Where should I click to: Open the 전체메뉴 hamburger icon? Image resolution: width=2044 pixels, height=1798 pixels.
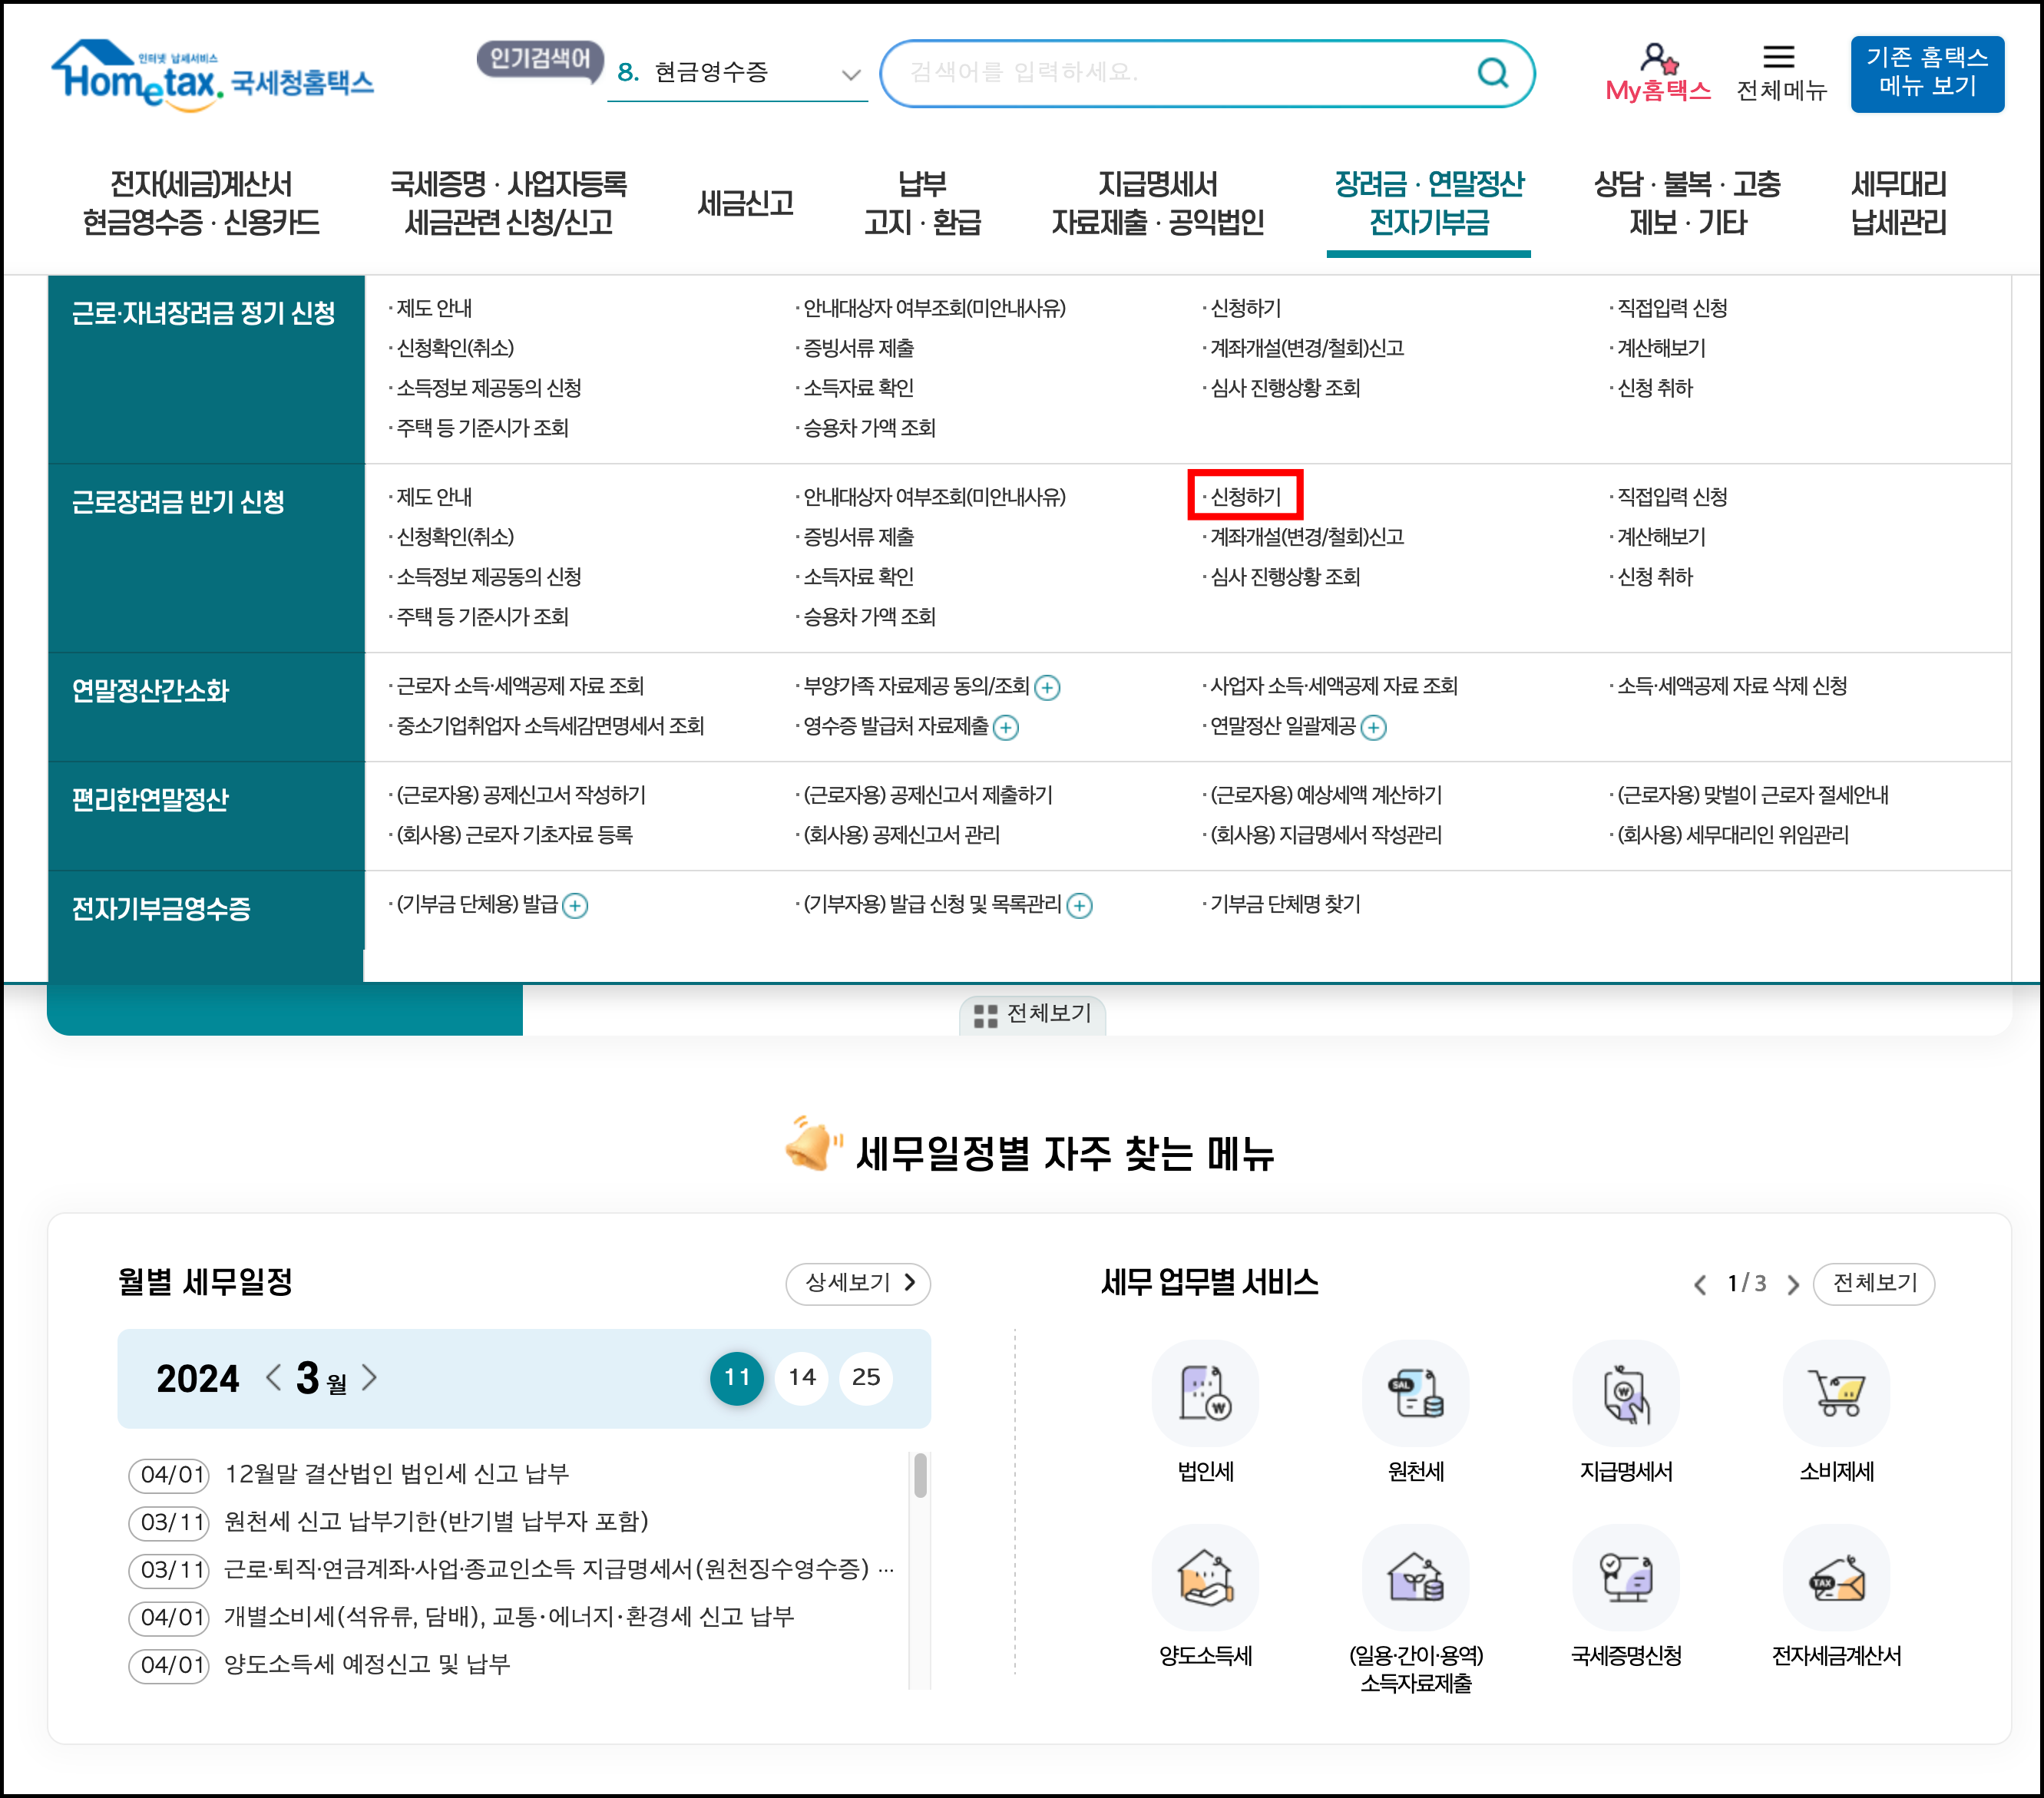coord(1778,56)
